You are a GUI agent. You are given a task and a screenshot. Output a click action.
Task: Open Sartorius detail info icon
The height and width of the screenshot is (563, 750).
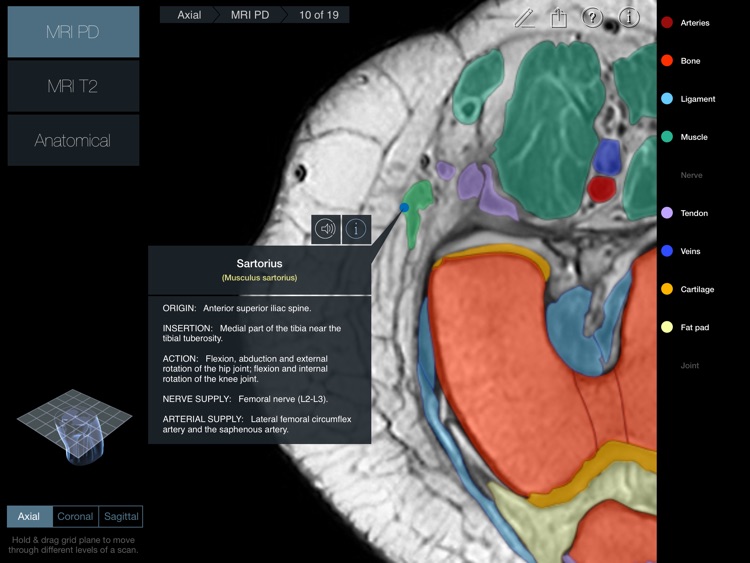tap(357, 229)
